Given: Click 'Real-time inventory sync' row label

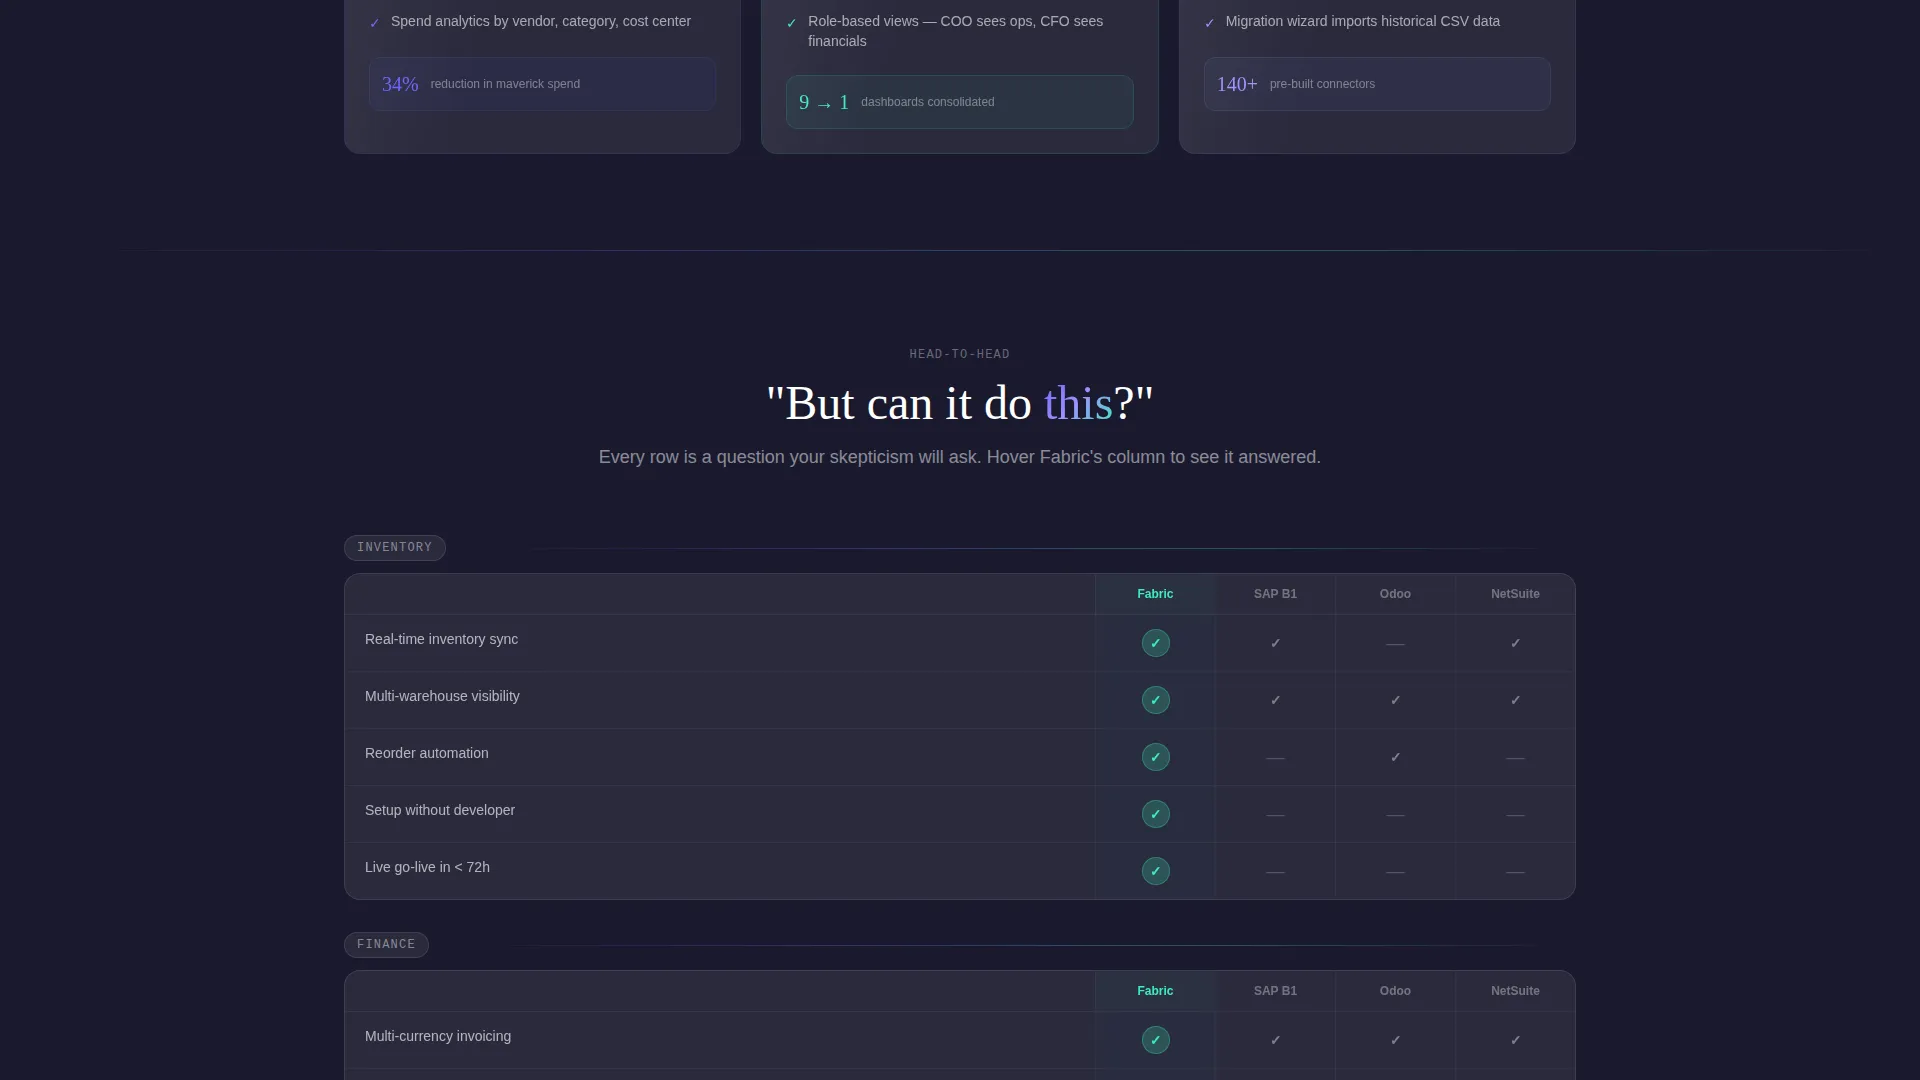Looking at the screenshot, I should pos(441,639).
